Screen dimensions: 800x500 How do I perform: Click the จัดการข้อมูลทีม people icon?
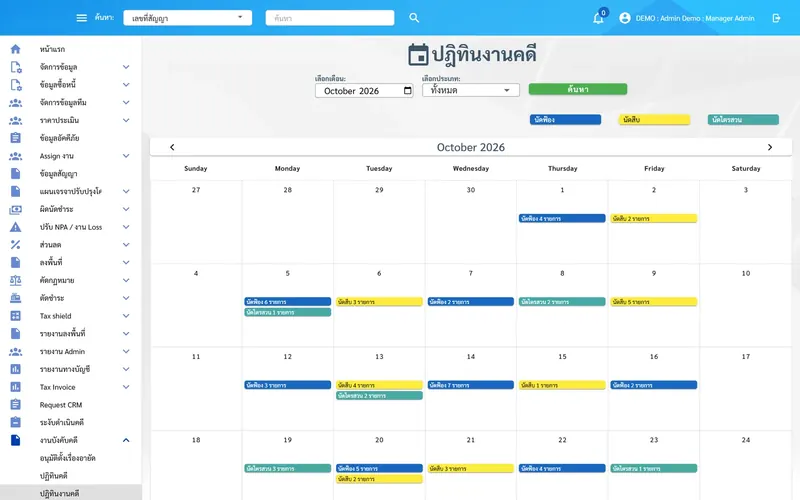(x=15, y=103)
